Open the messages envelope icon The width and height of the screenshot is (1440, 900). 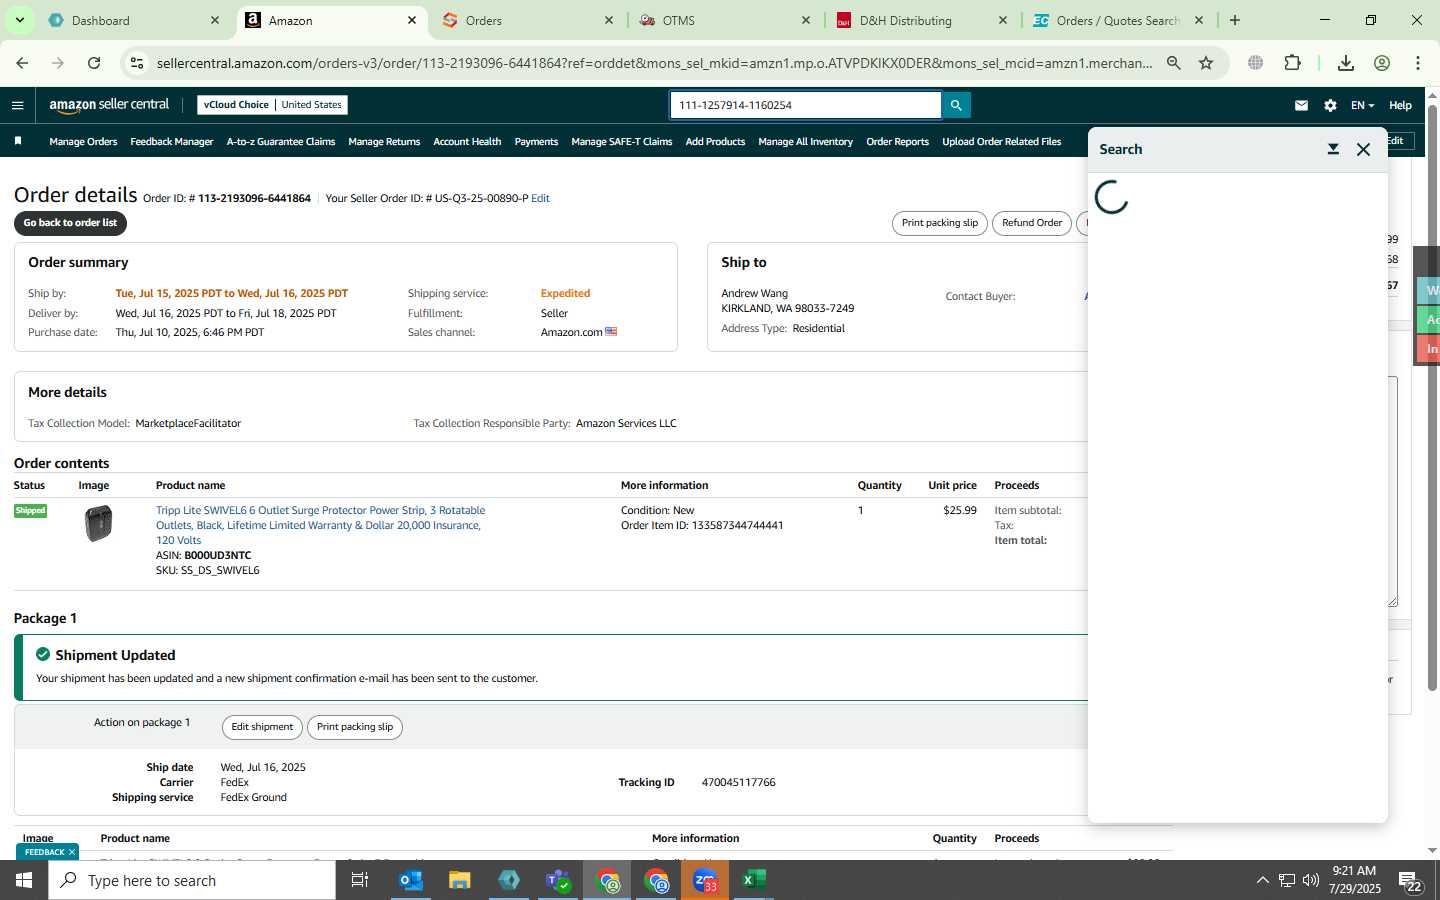coord(1301,105)
